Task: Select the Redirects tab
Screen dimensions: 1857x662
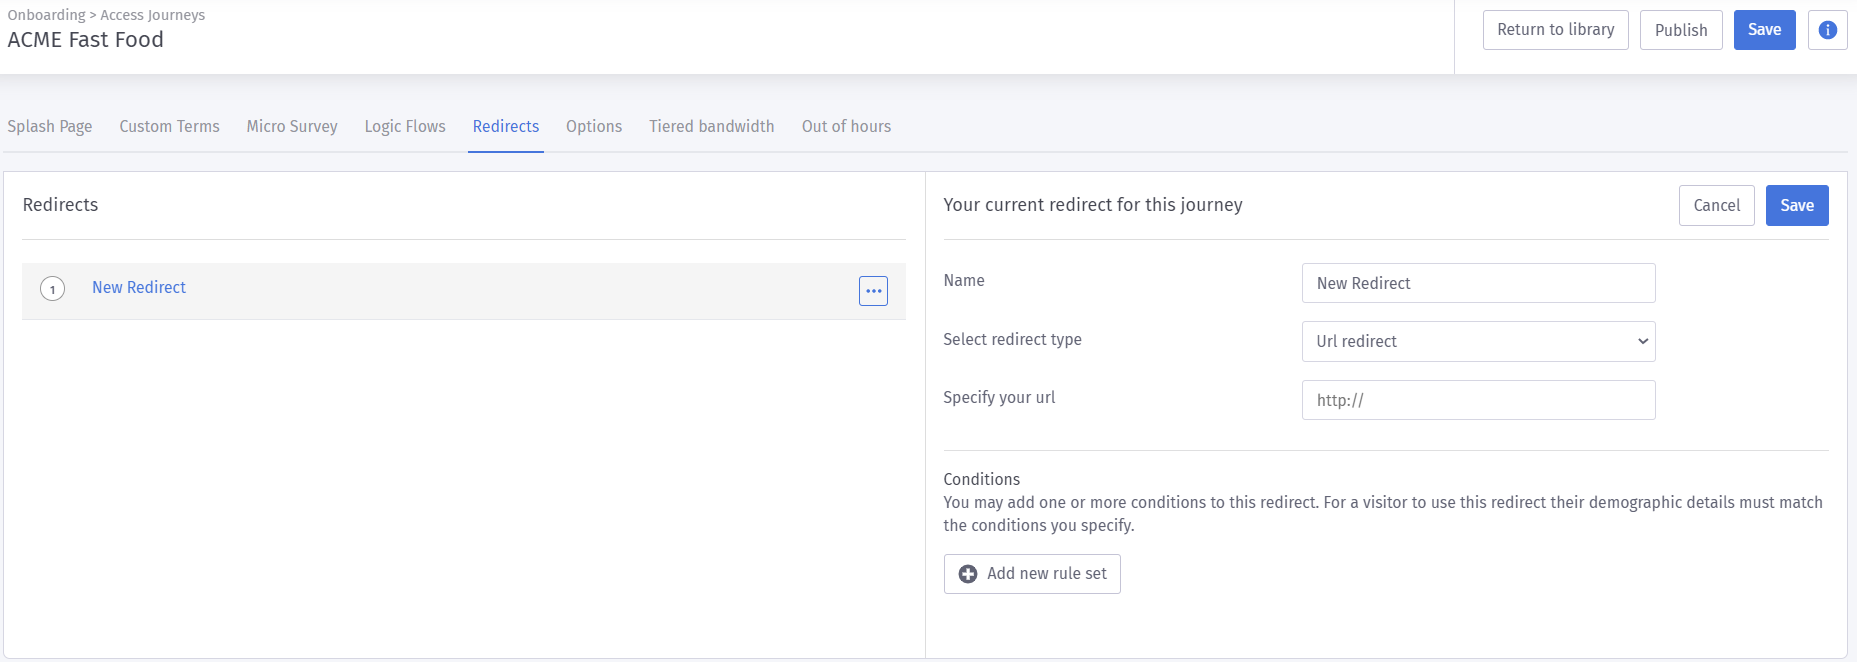Action: coord(506,126)
